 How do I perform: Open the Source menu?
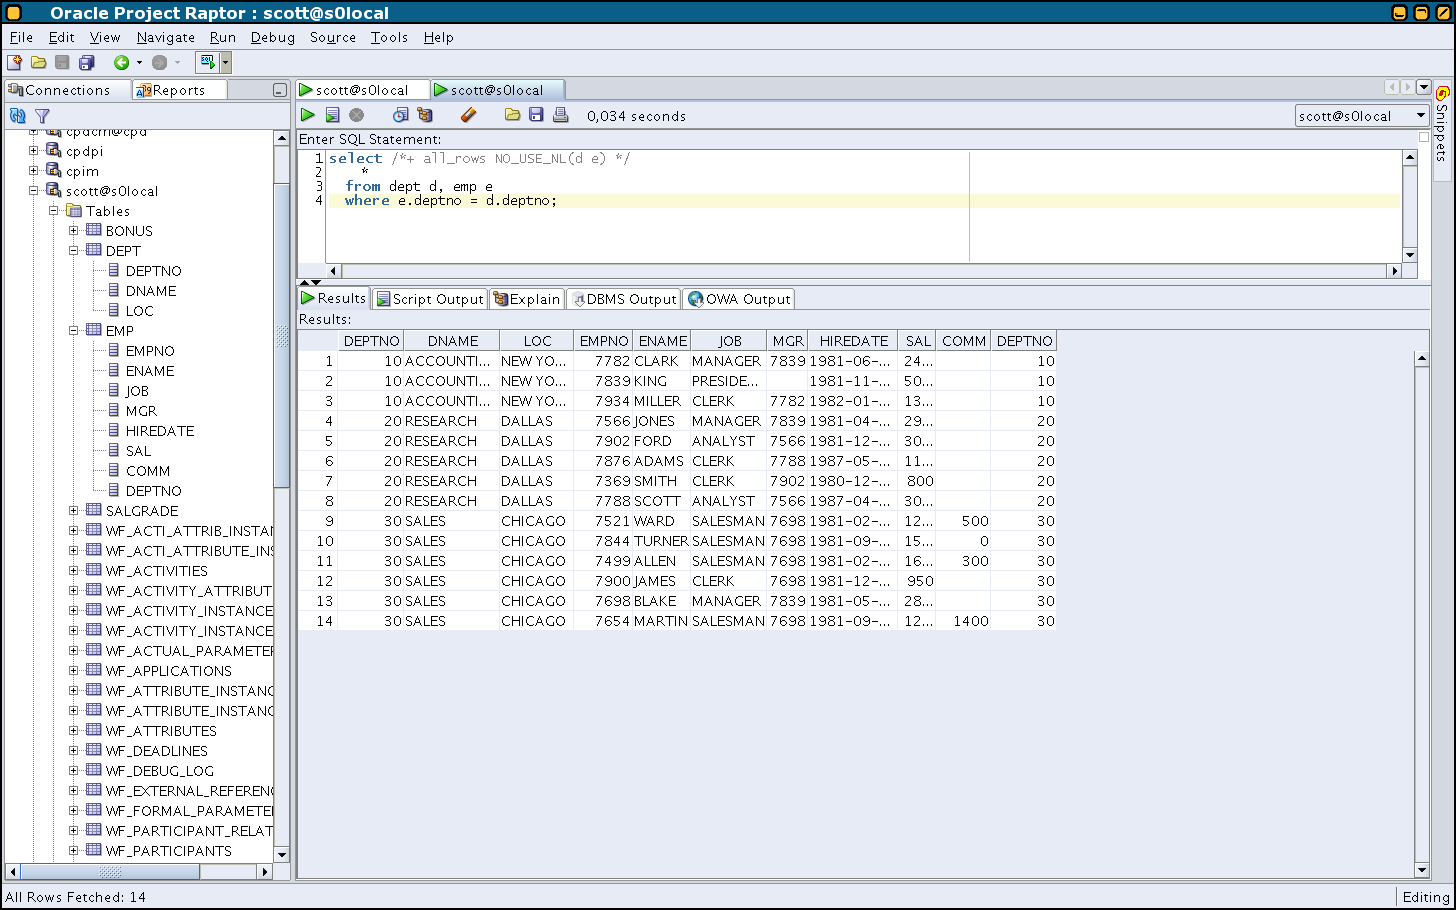(x=333, y=37)
